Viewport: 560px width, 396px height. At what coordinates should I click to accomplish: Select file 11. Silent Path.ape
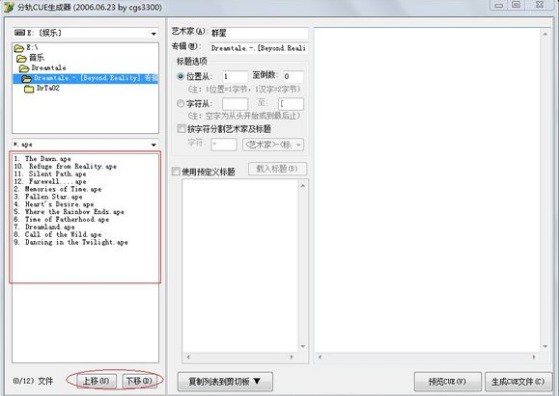tap(50, 174)
